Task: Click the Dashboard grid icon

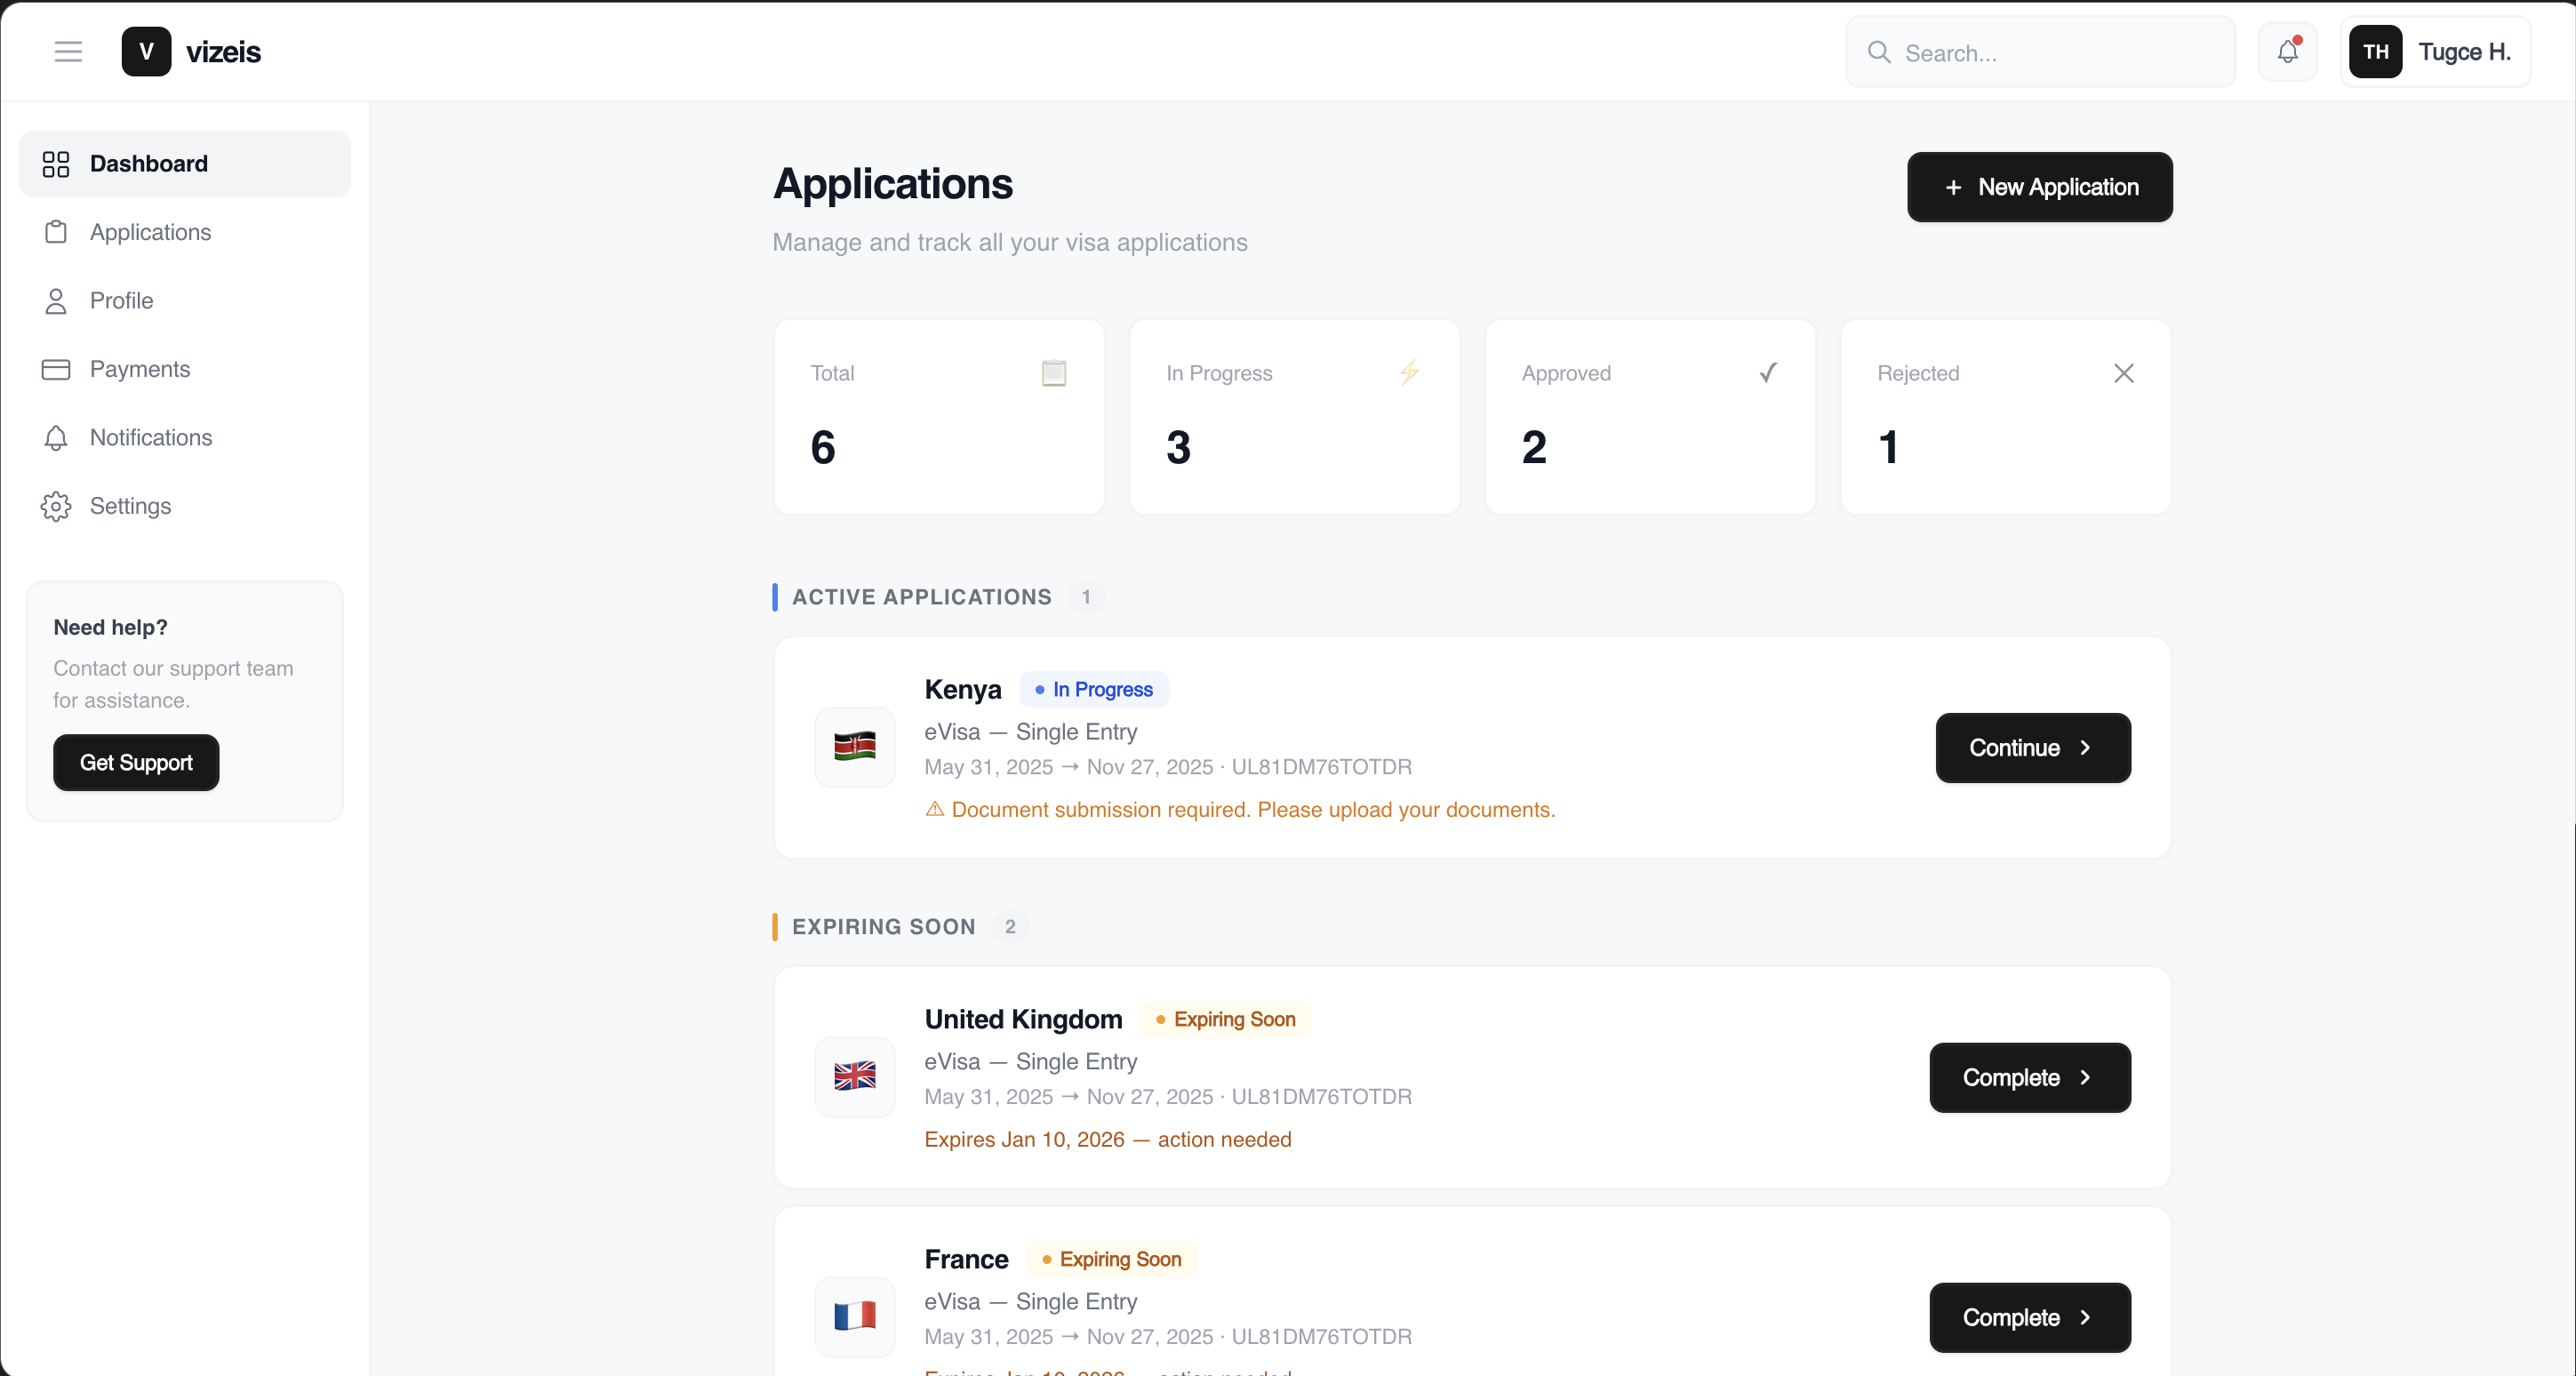Action: pos(55,164)
